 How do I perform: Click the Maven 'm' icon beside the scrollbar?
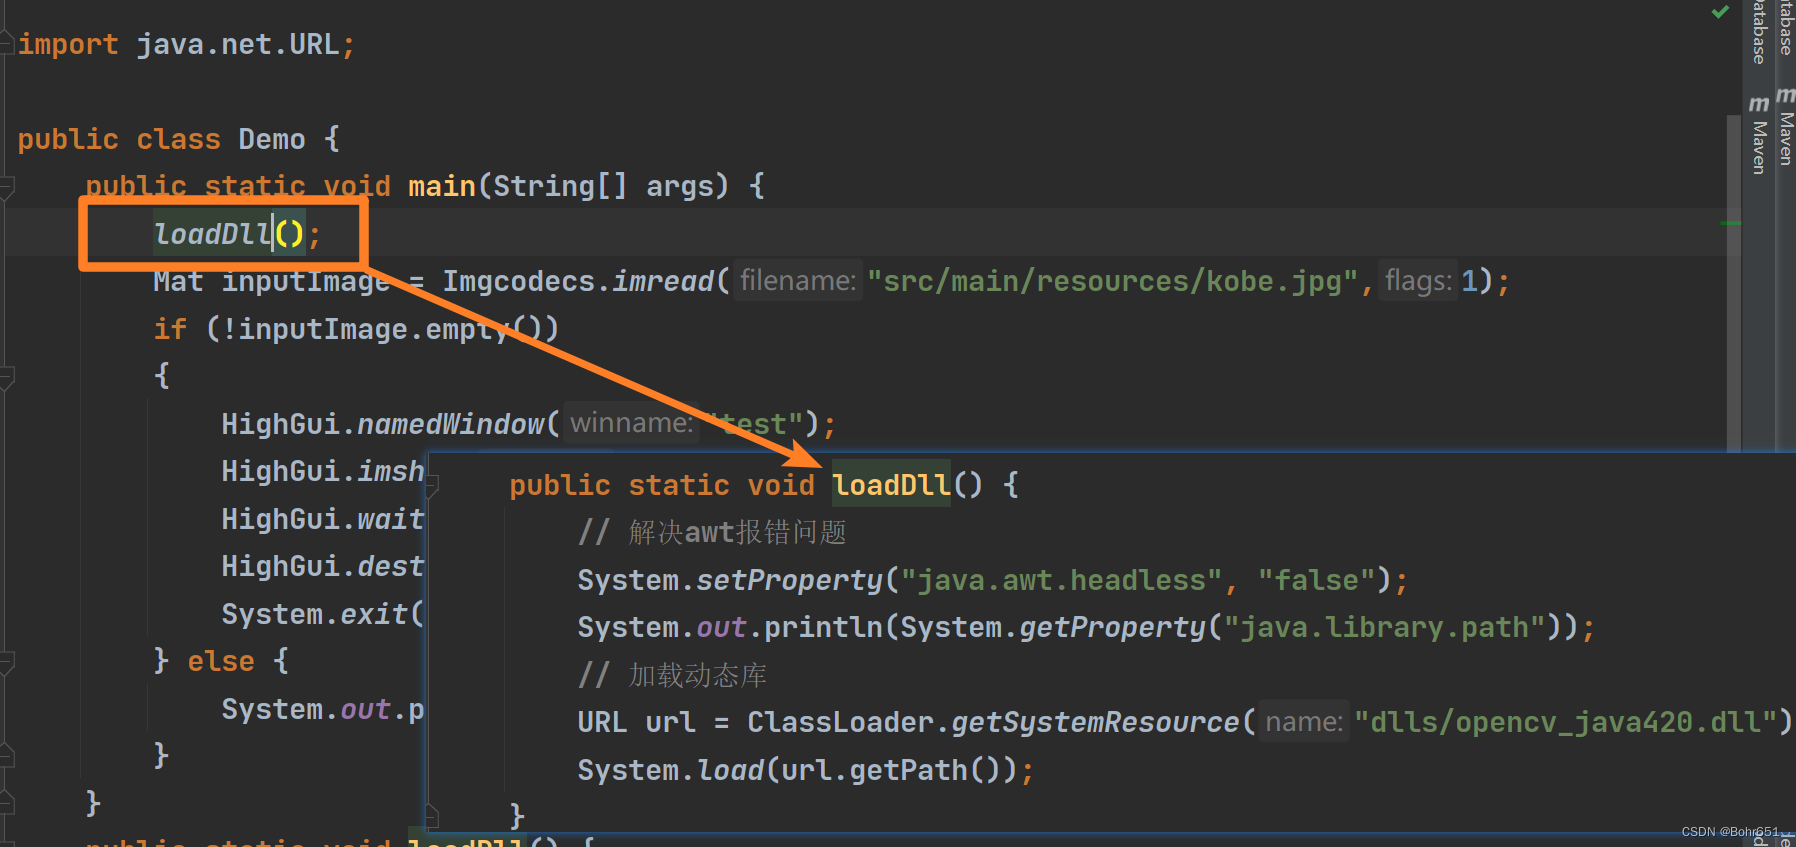(x=1759, y=104)
